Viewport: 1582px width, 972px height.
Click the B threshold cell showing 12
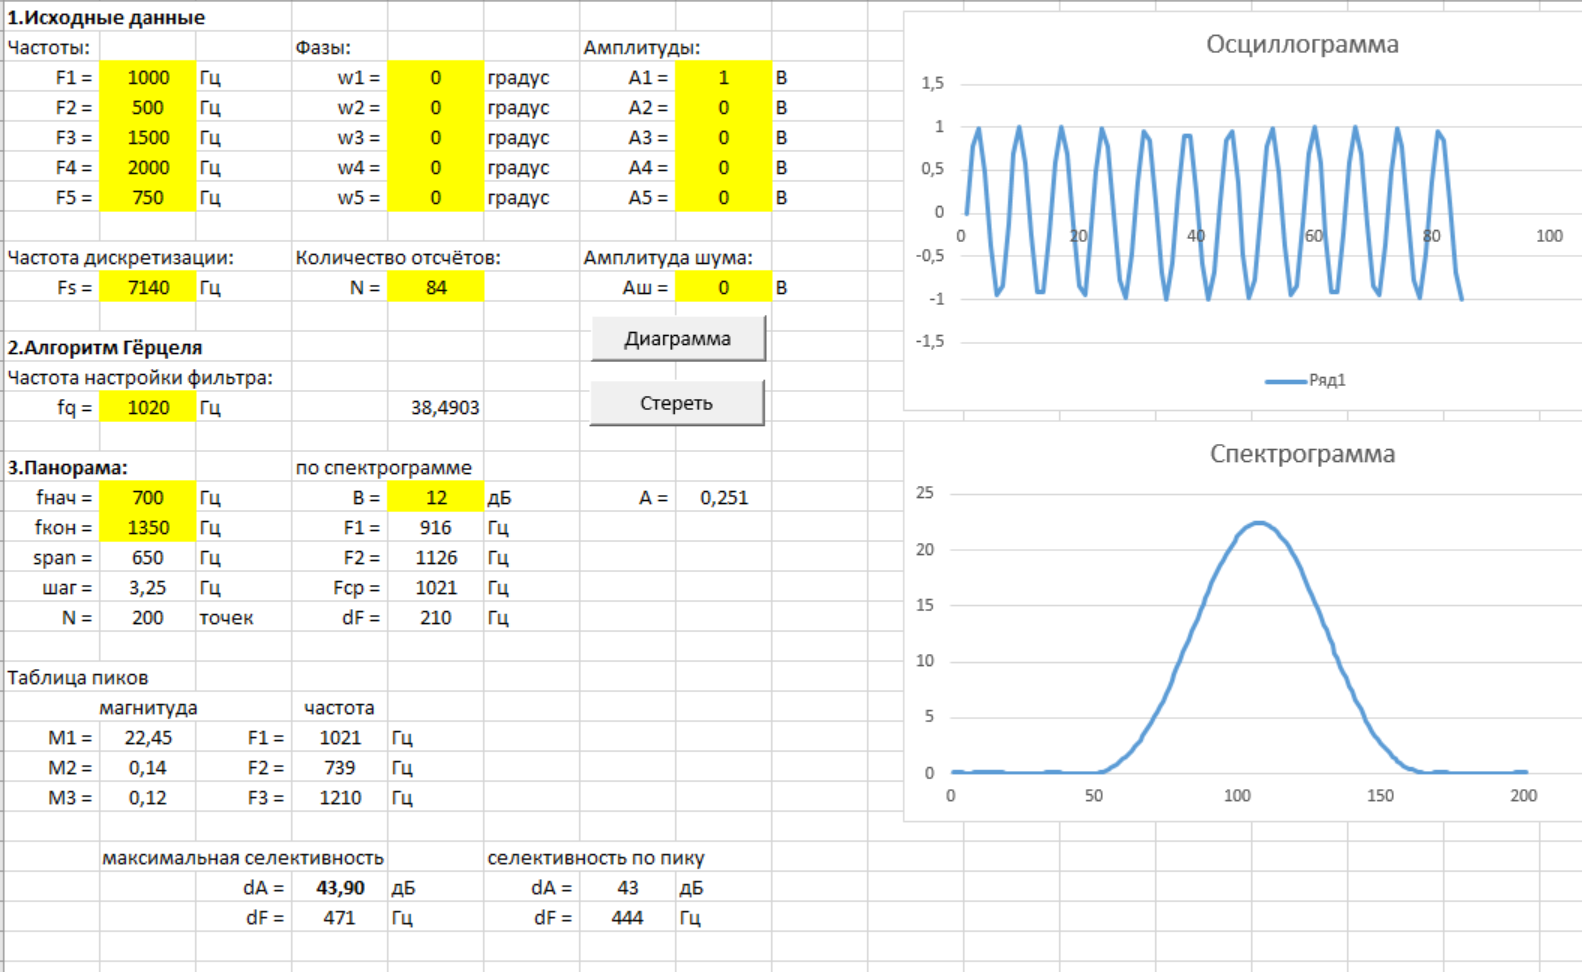[x=436, y=498]
